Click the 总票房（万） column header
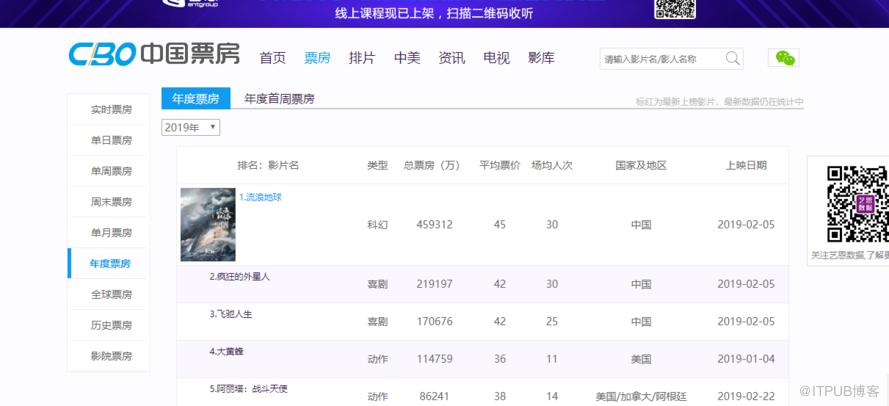Image resolution: width=889 pixels, height=406 pixels. [432, 166]
